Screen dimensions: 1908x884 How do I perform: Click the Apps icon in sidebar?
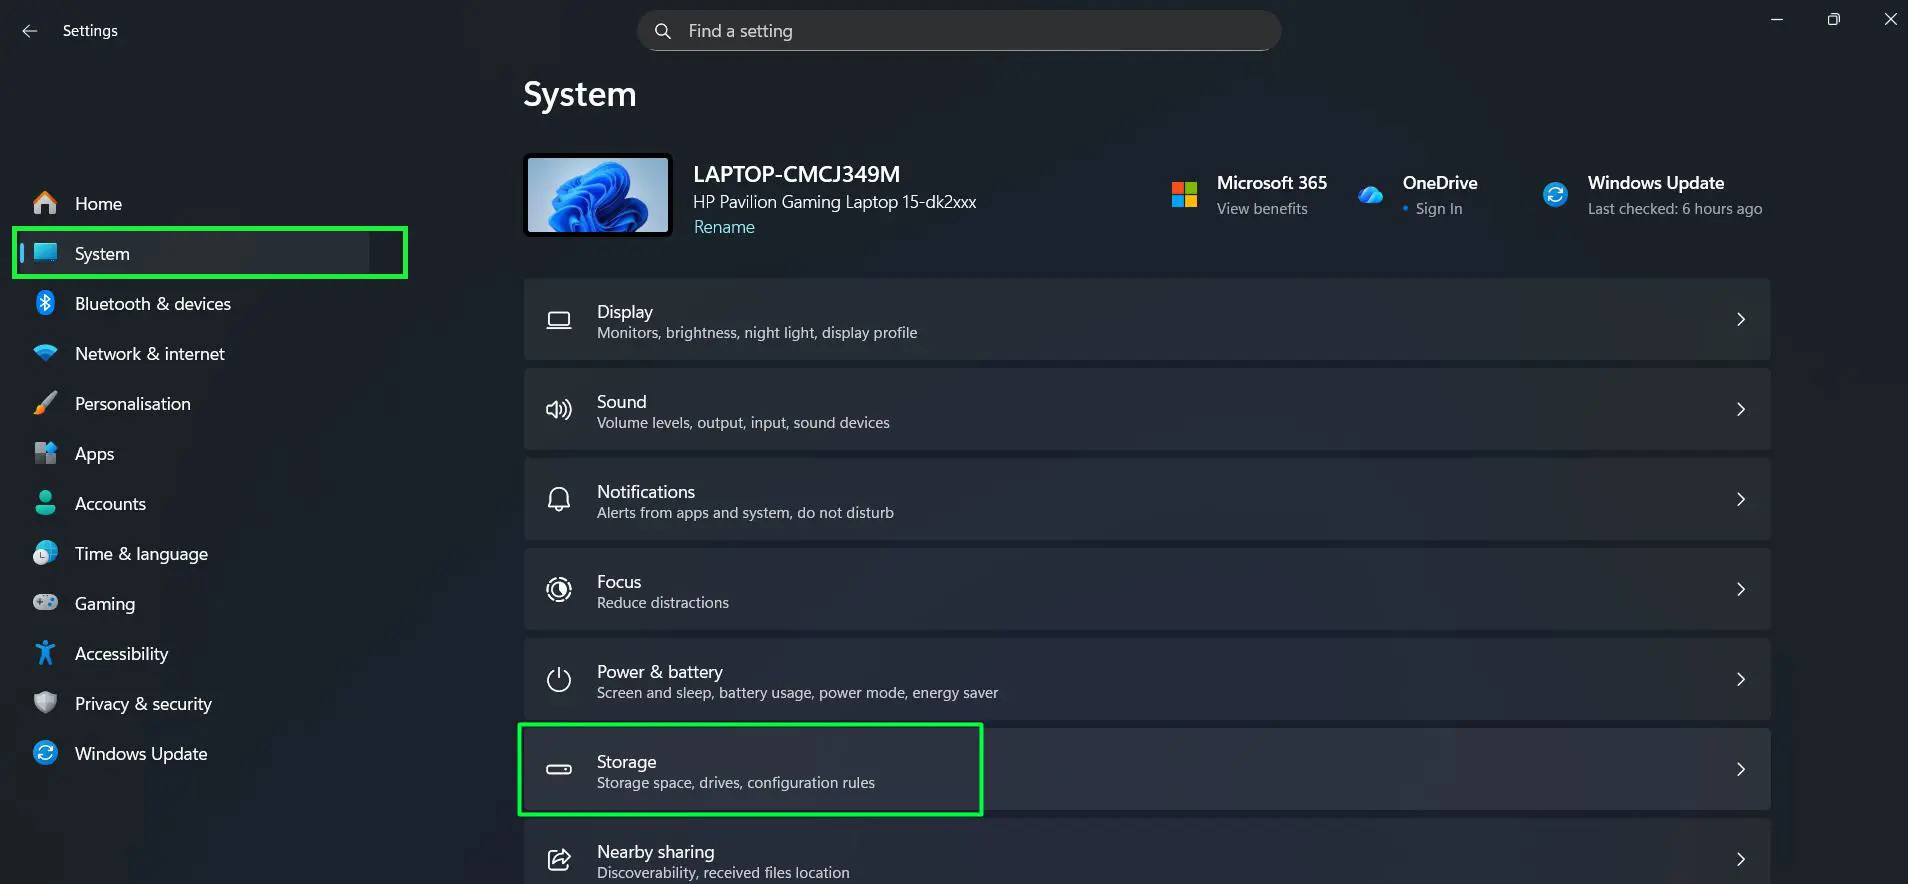[45, 453]
